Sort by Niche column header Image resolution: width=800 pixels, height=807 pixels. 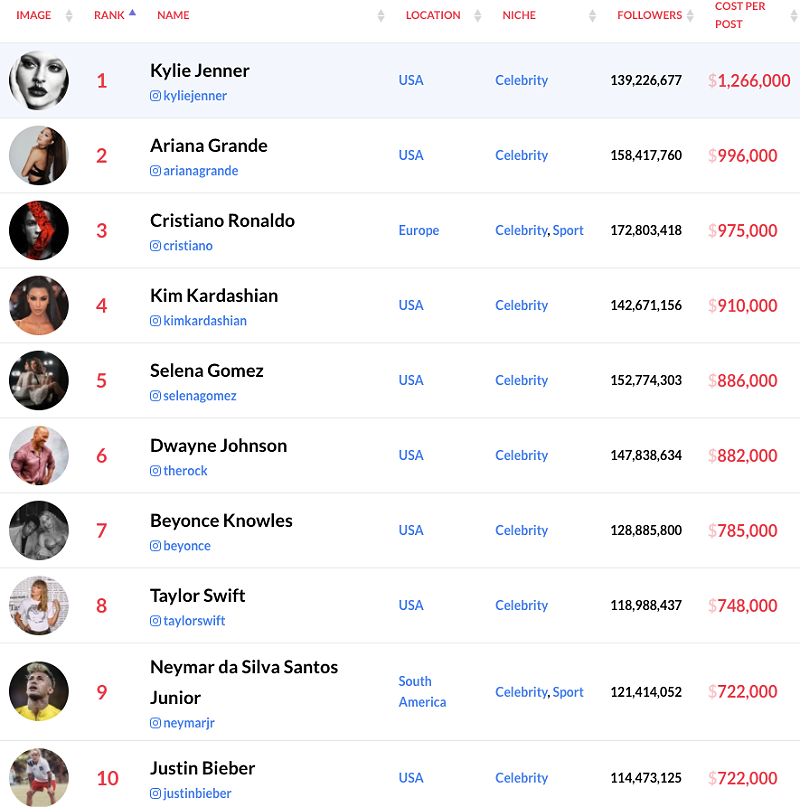point(519,16)
